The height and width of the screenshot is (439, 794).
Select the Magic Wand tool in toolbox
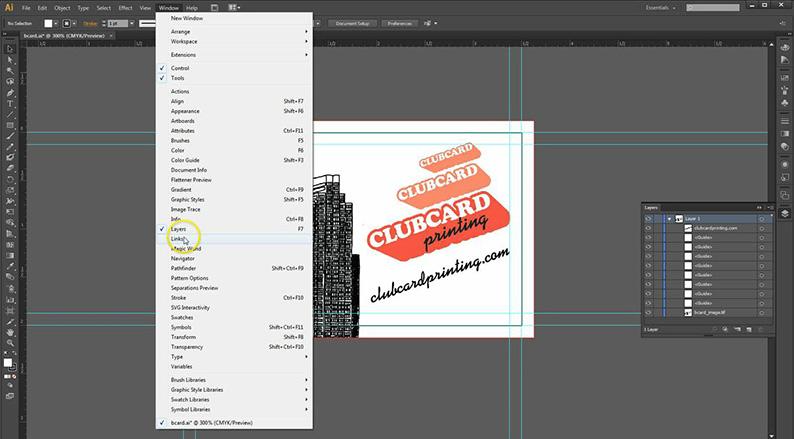coord(10,71)
